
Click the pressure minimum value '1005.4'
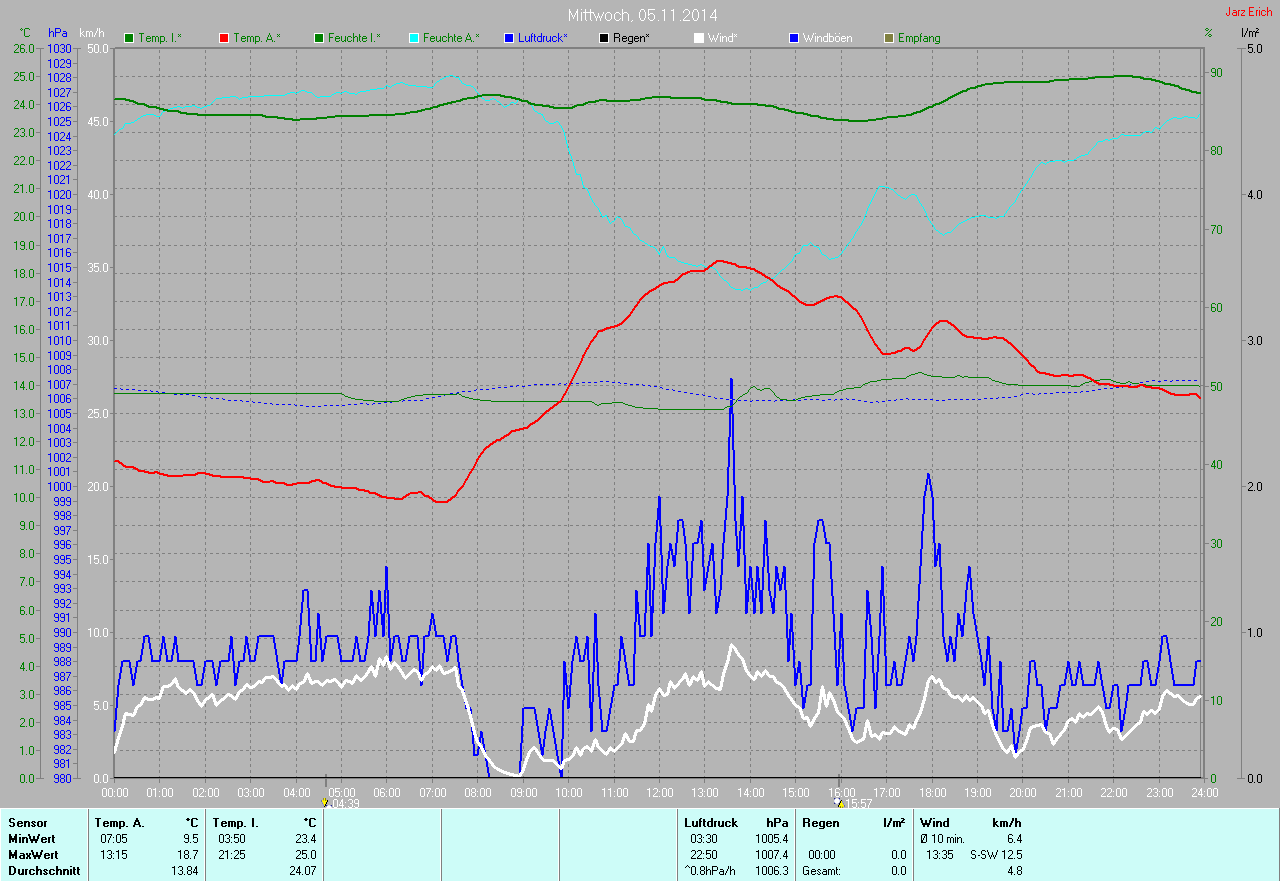point(772,839)
